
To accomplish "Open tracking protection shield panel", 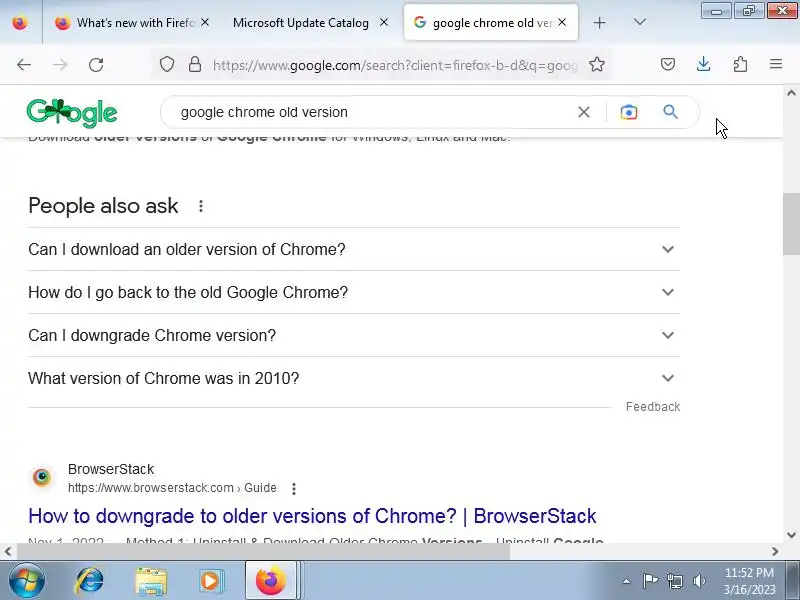I will [167, 64].
